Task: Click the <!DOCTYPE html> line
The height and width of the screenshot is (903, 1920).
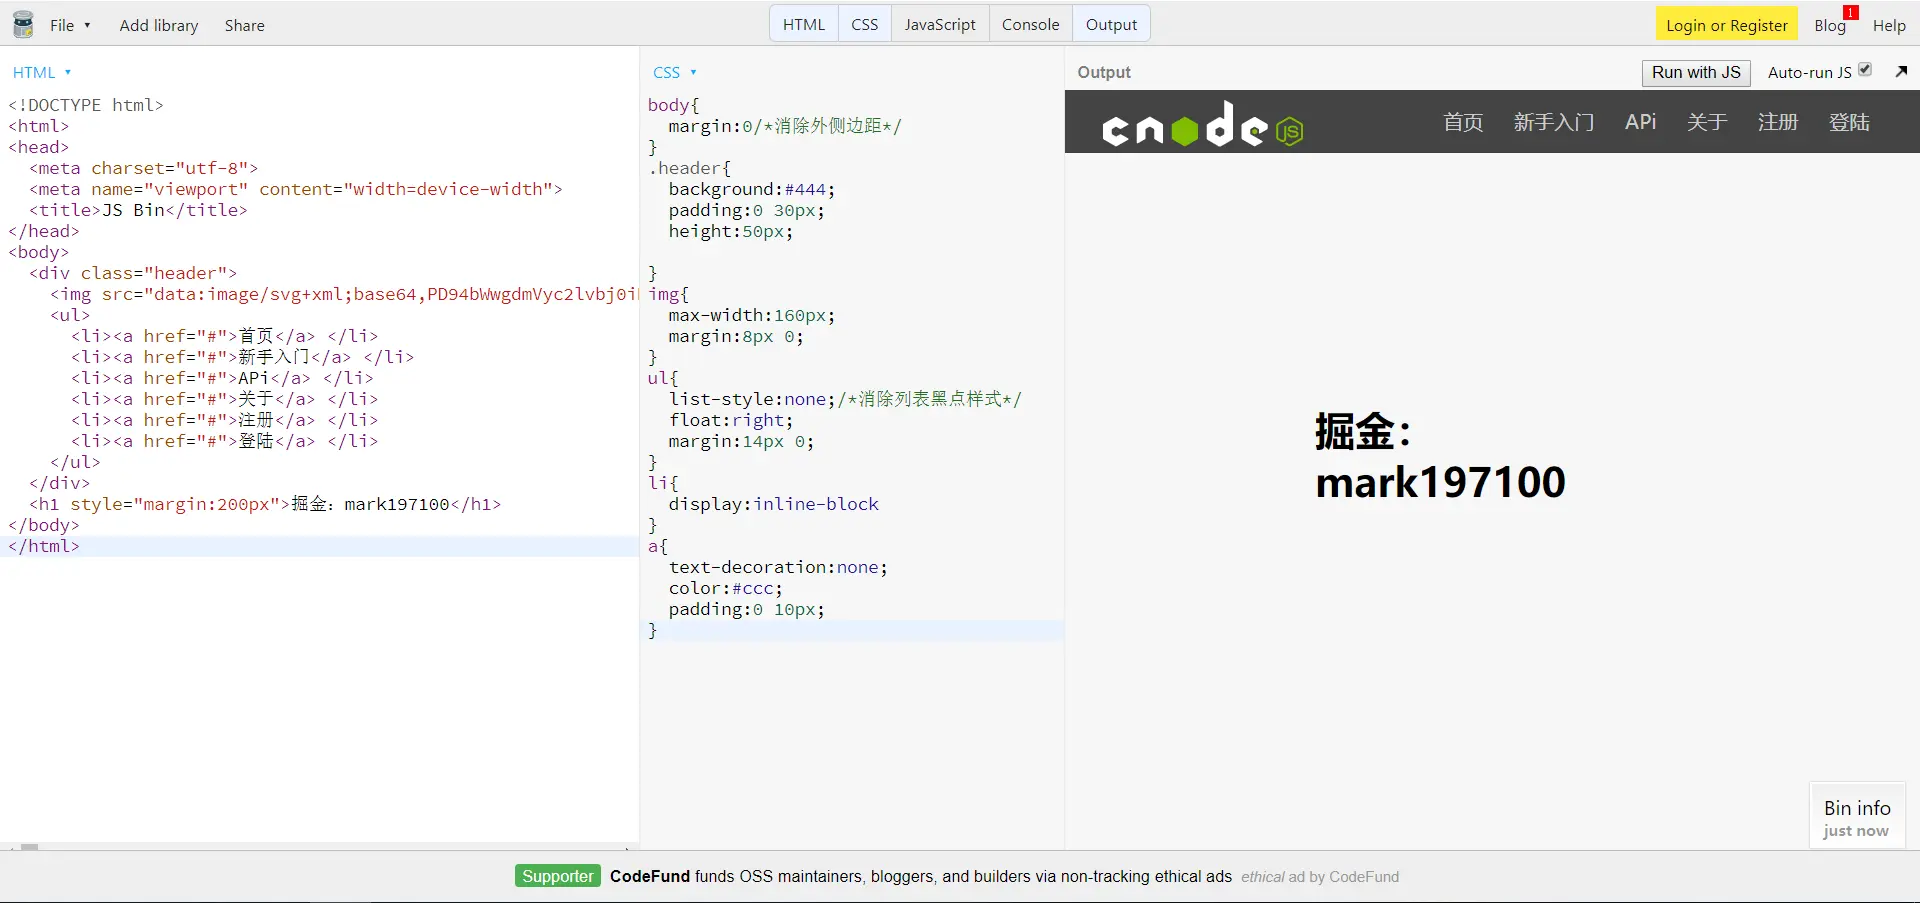Action: (86, 105)
